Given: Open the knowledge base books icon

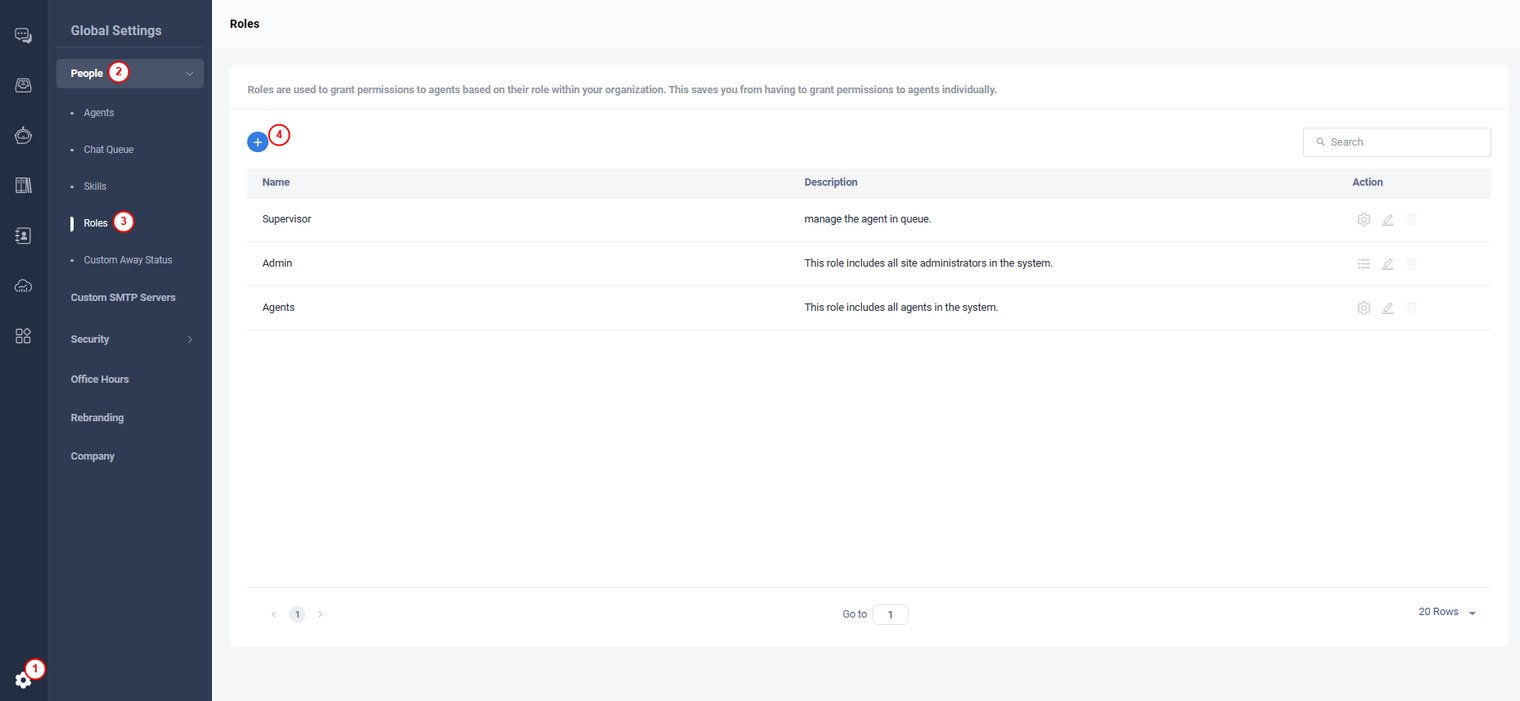Looking at the screenshot, I should pyautogui.click(x=23, y=186).
